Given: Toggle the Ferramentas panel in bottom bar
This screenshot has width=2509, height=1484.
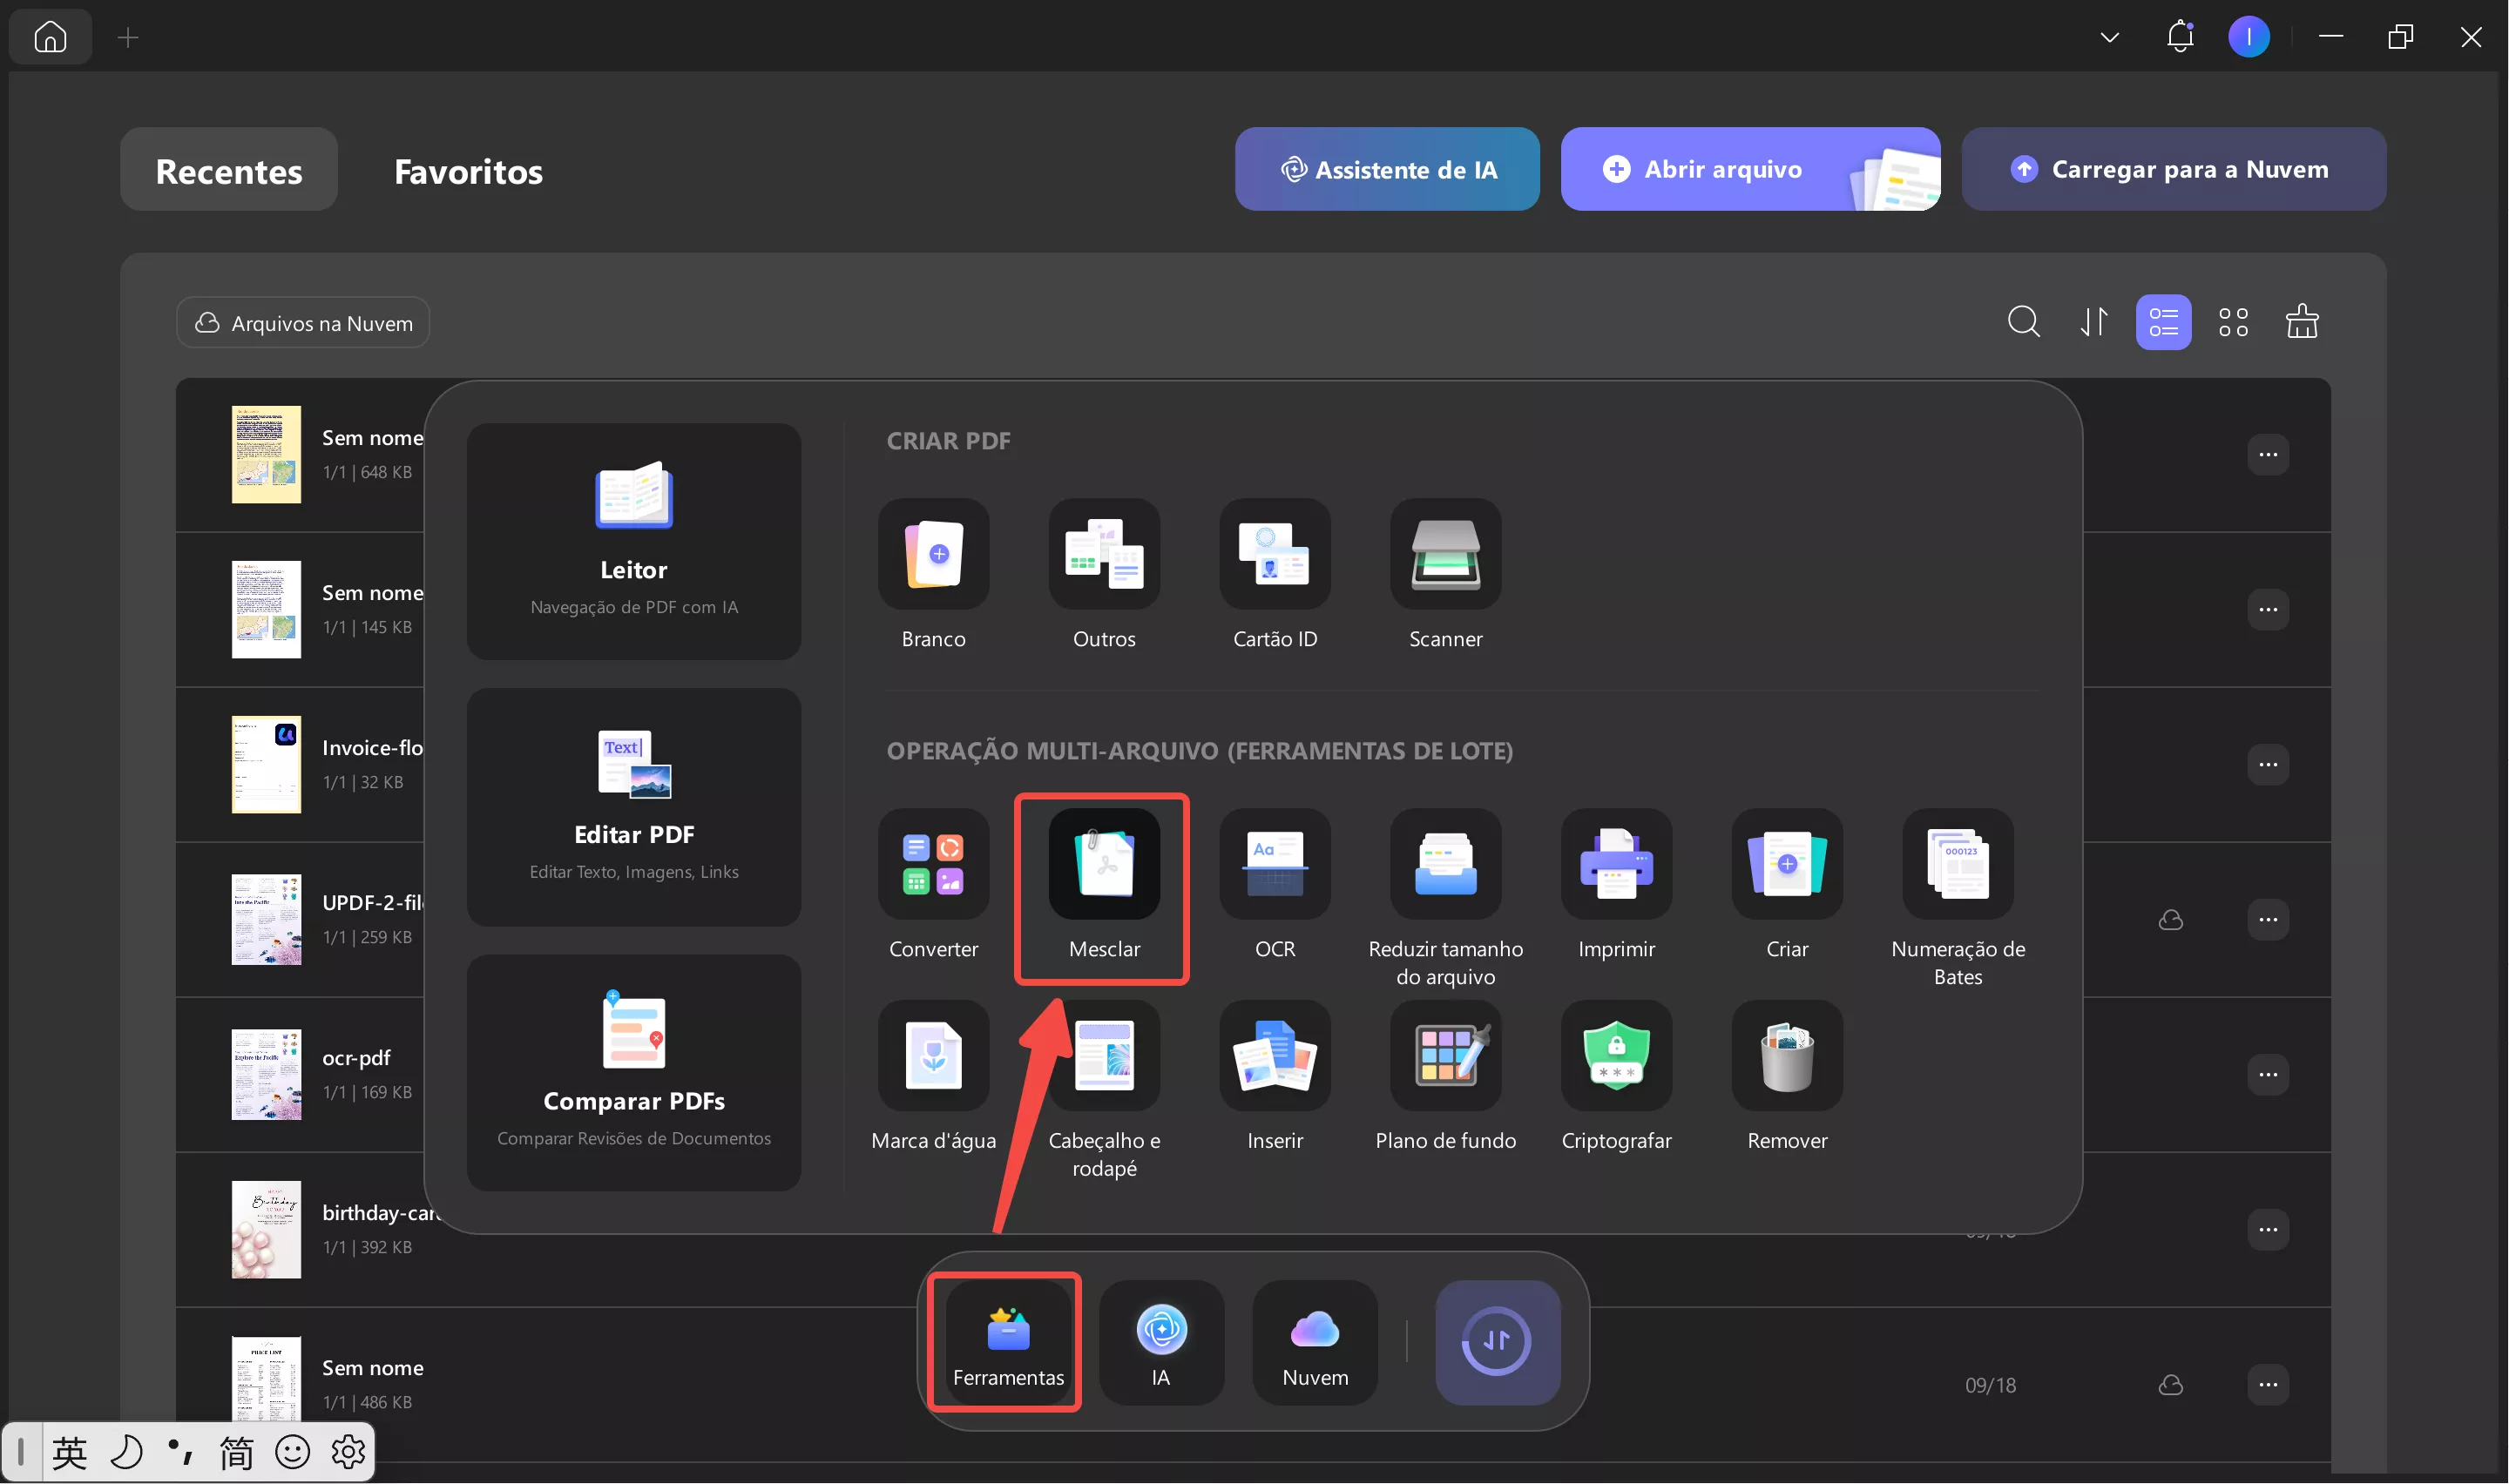Looking at the screenshot, I should click(x=1007, y=1342).
